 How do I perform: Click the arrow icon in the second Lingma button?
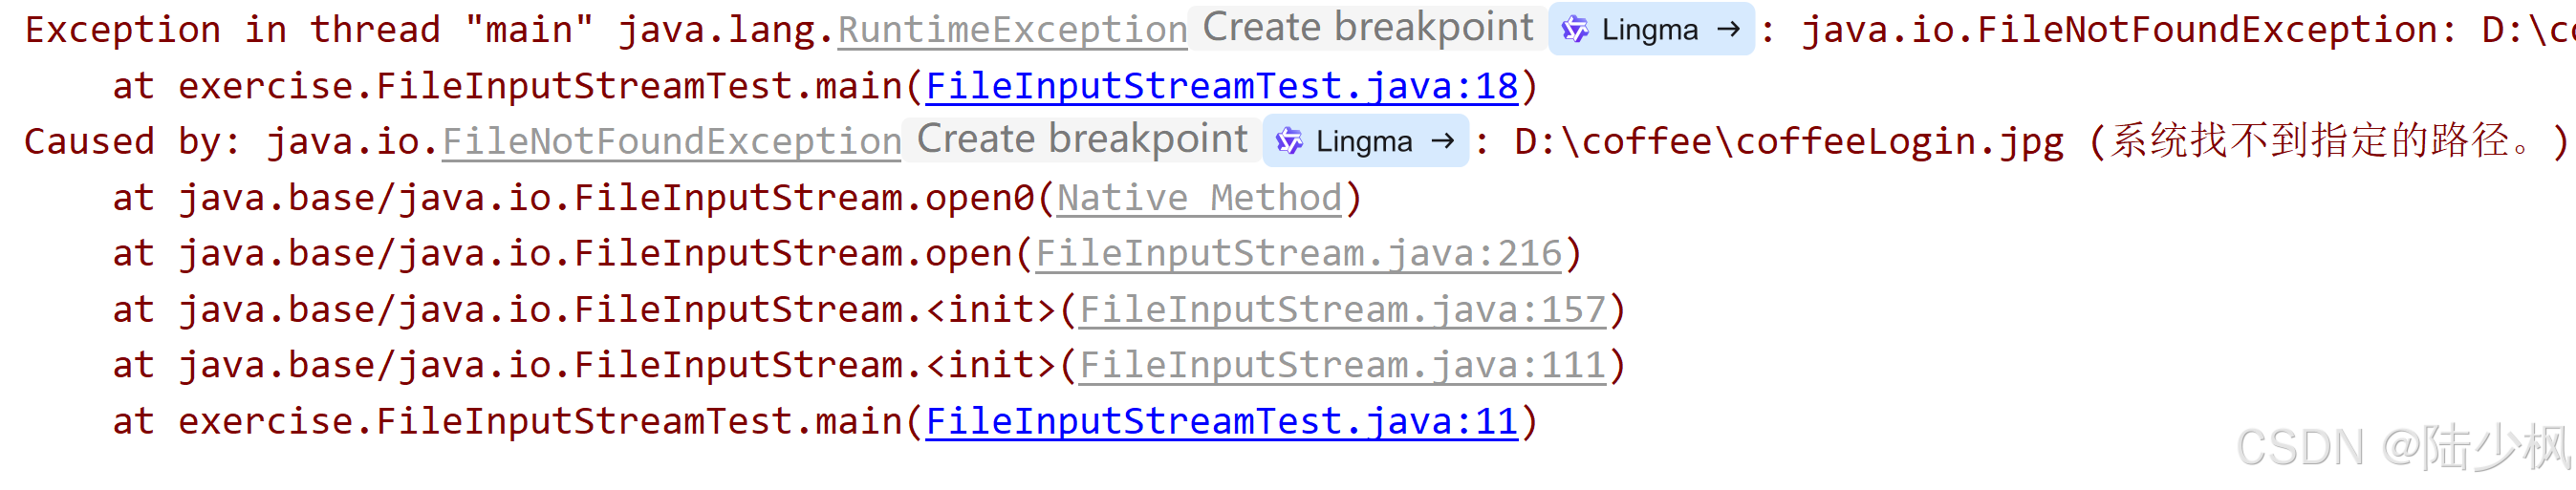(x=1442, y=142)
